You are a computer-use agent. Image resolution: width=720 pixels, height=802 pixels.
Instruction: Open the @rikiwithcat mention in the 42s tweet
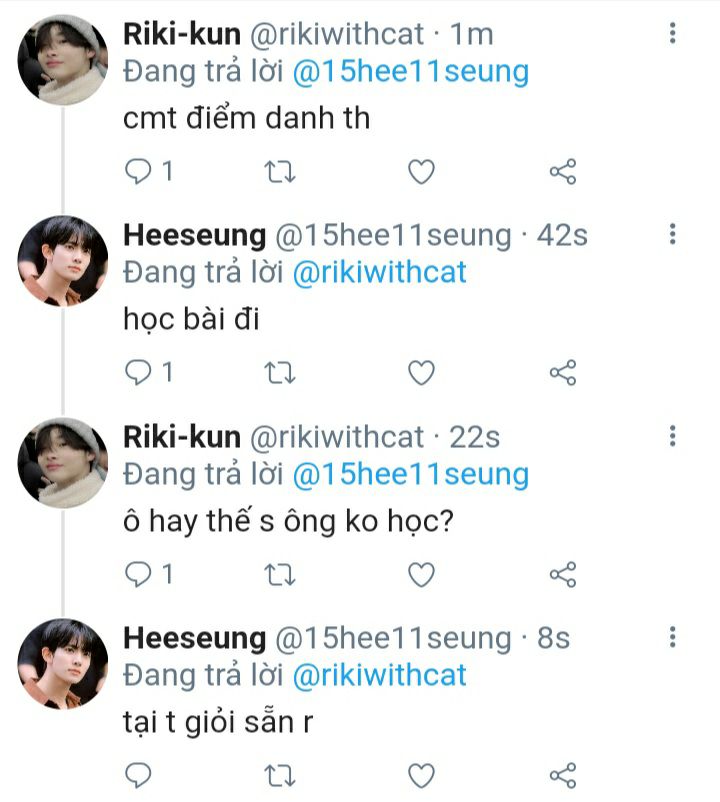click(379, 272)
